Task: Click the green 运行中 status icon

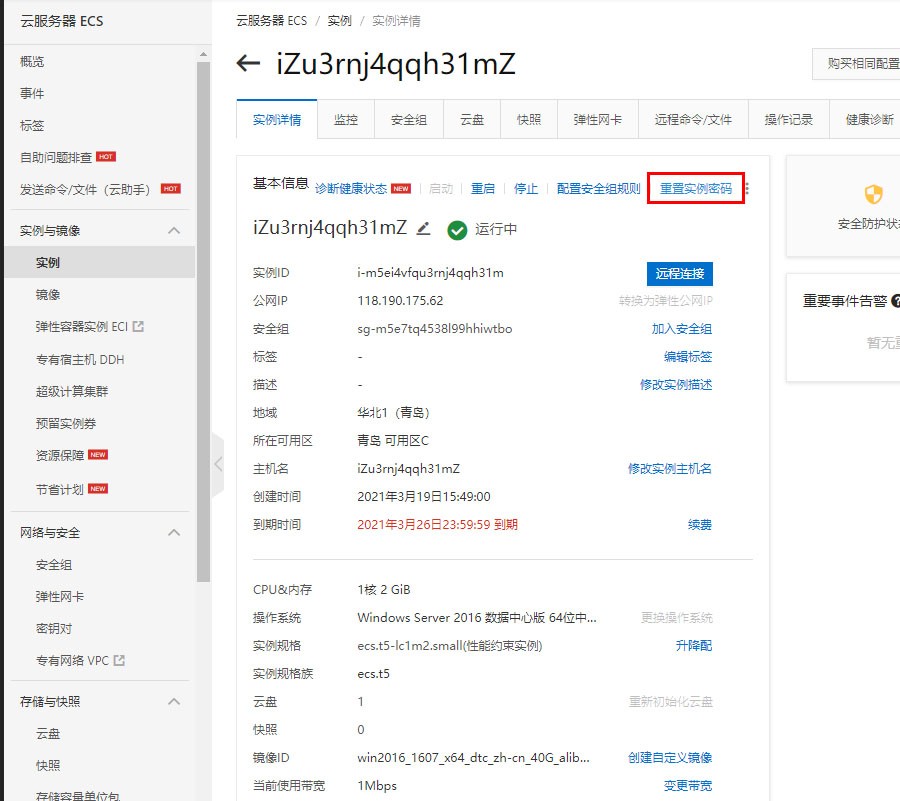Action: pos(457,229)
